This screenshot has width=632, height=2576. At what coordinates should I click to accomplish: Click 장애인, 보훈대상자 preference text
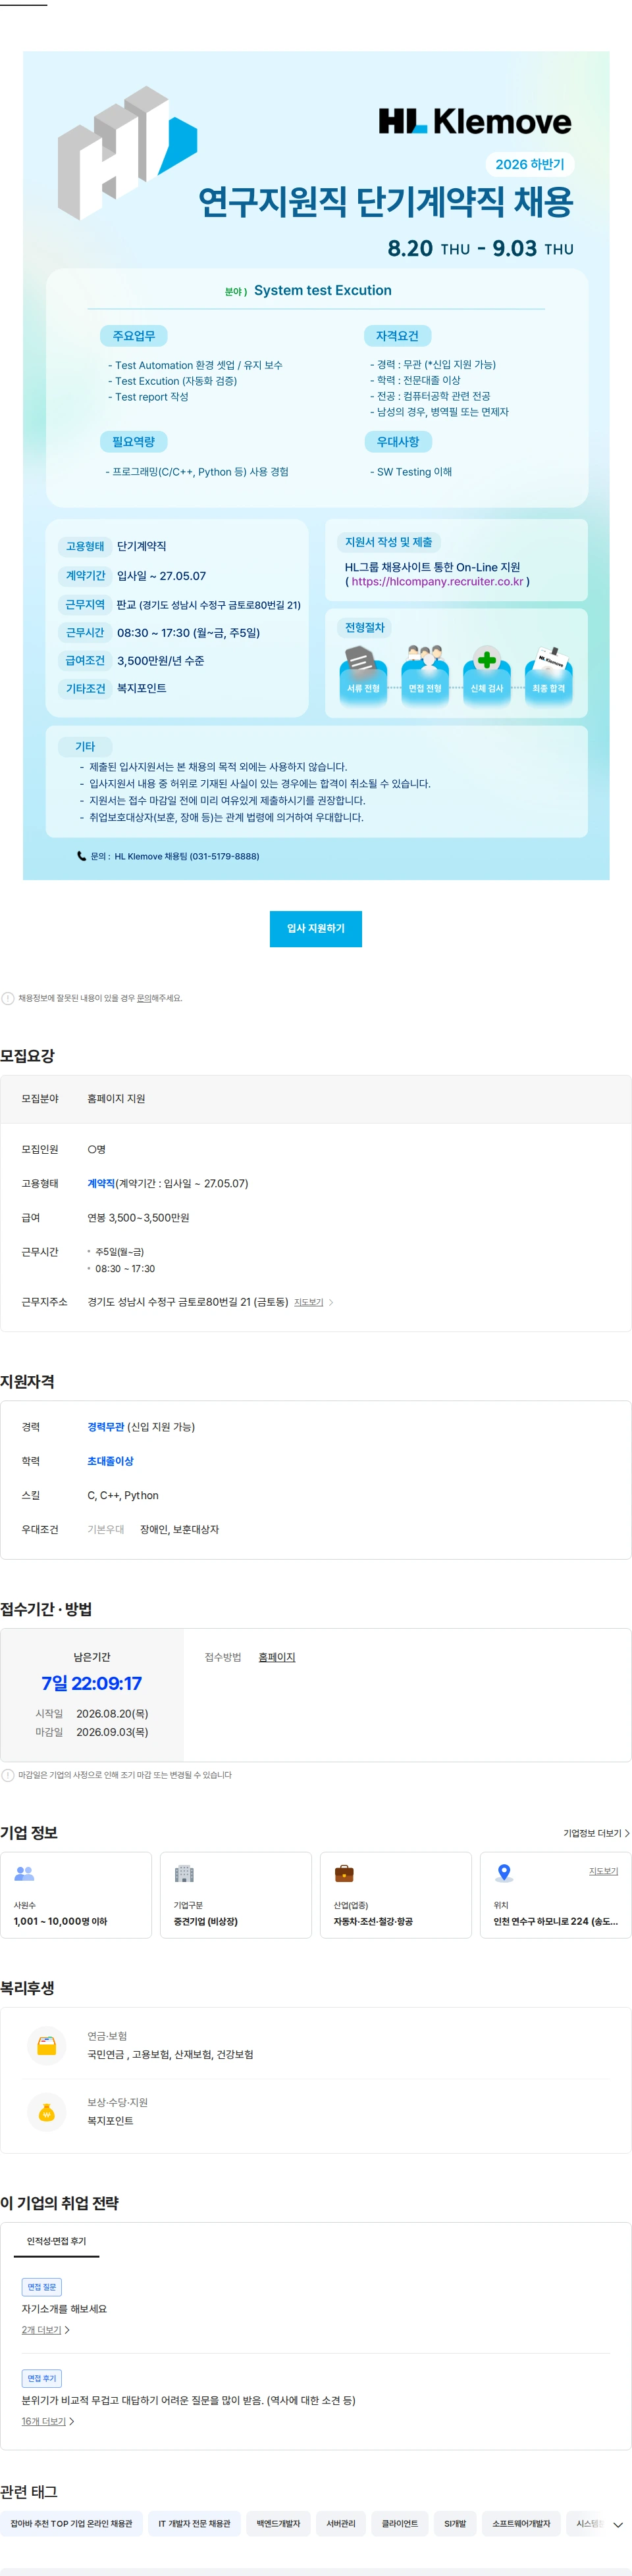pos(179,1529)
